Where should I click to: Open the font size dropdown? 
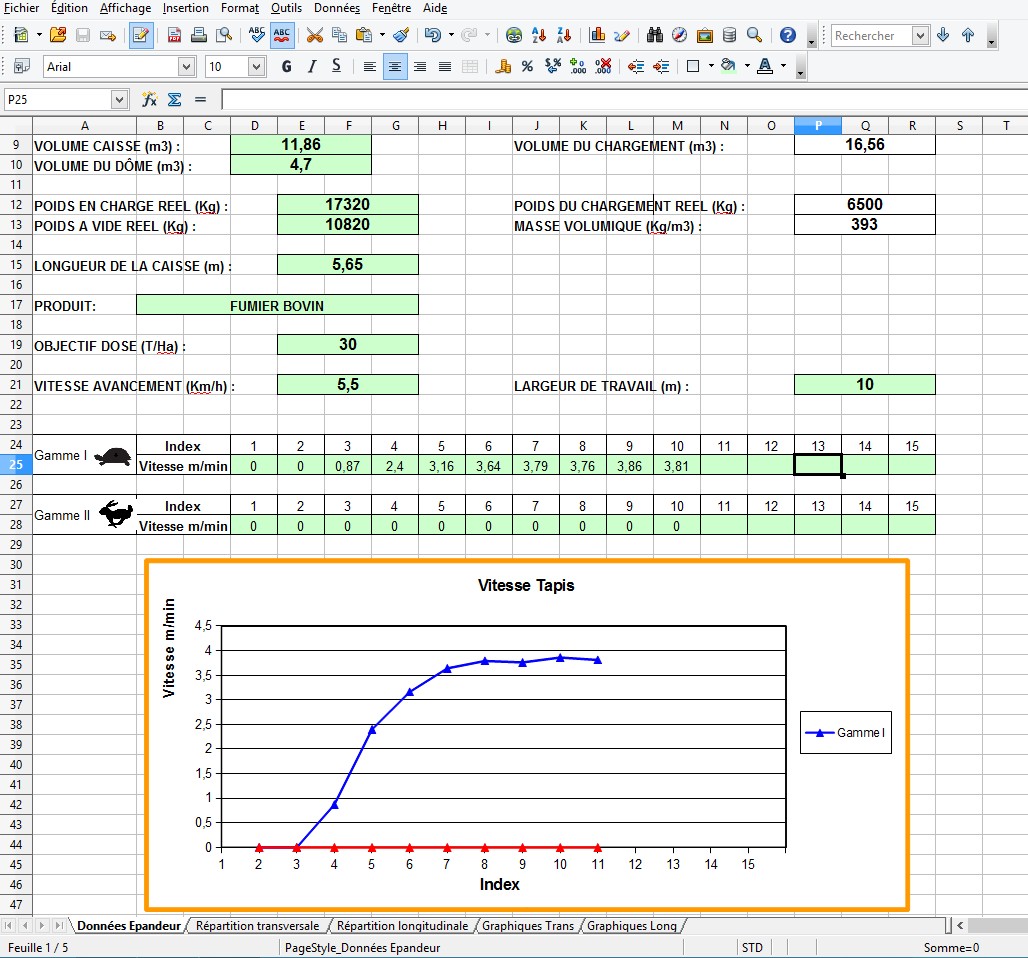click(x=256, y=66)
